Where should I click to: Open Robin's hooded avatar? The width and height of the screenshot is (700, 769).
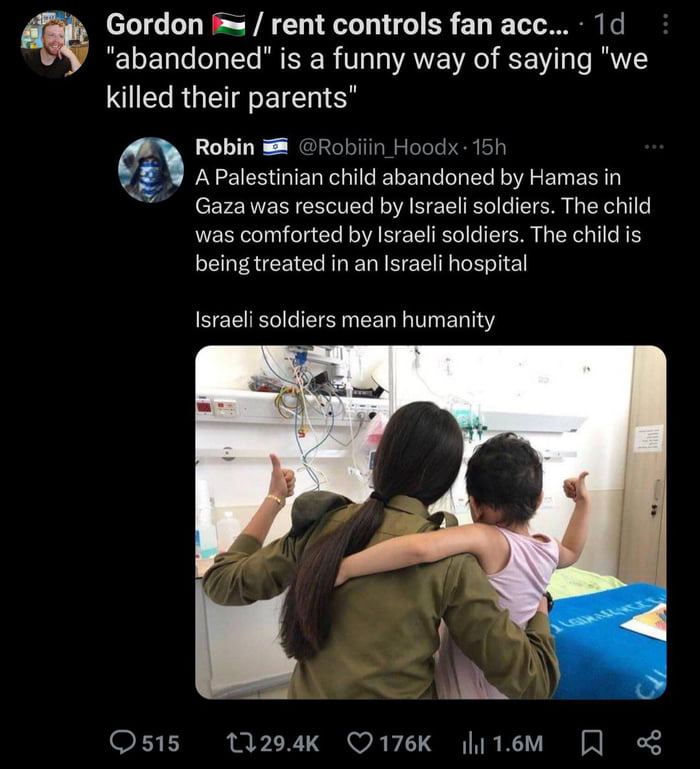[151, 170]
